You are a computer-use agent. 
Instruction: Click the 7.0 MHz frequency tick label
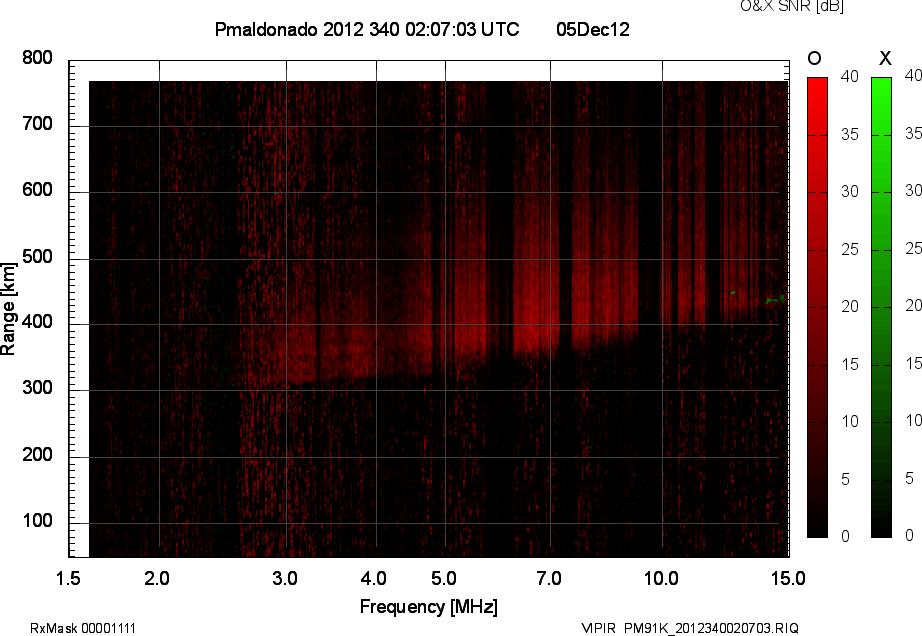click(549, 578)
